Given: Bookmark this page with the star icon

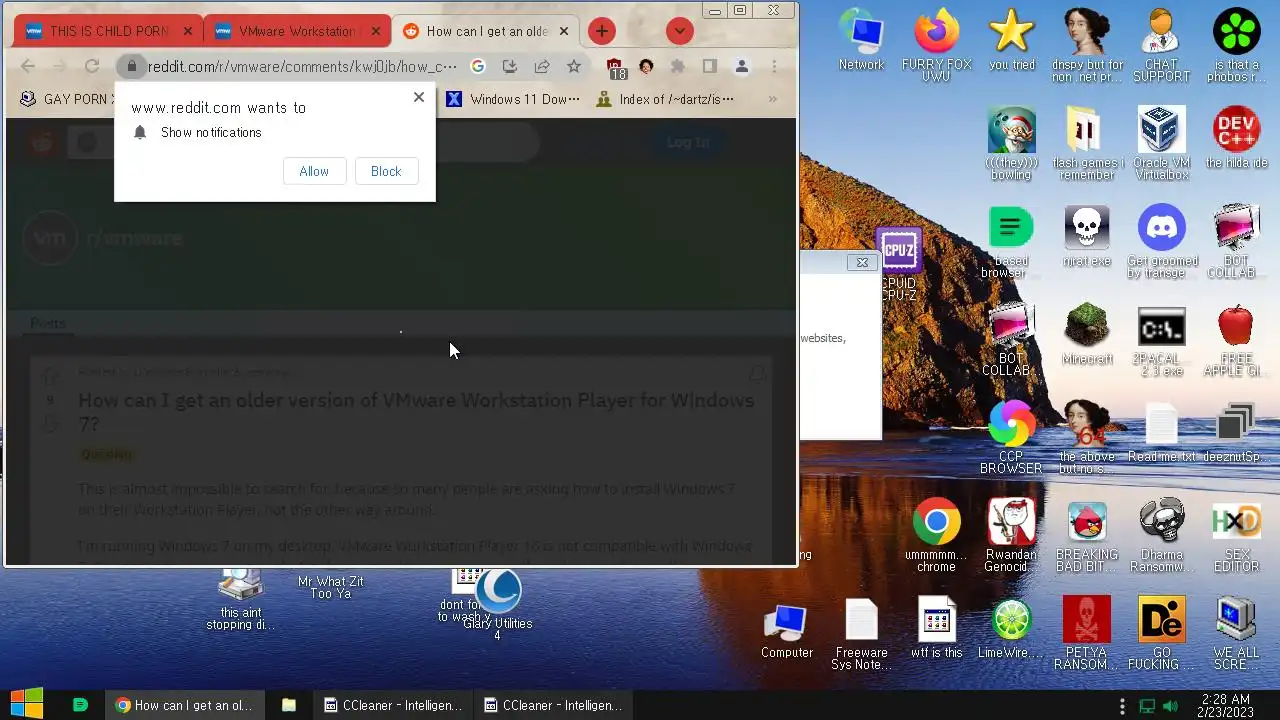Looking at the screenshot, I should 574,66.
